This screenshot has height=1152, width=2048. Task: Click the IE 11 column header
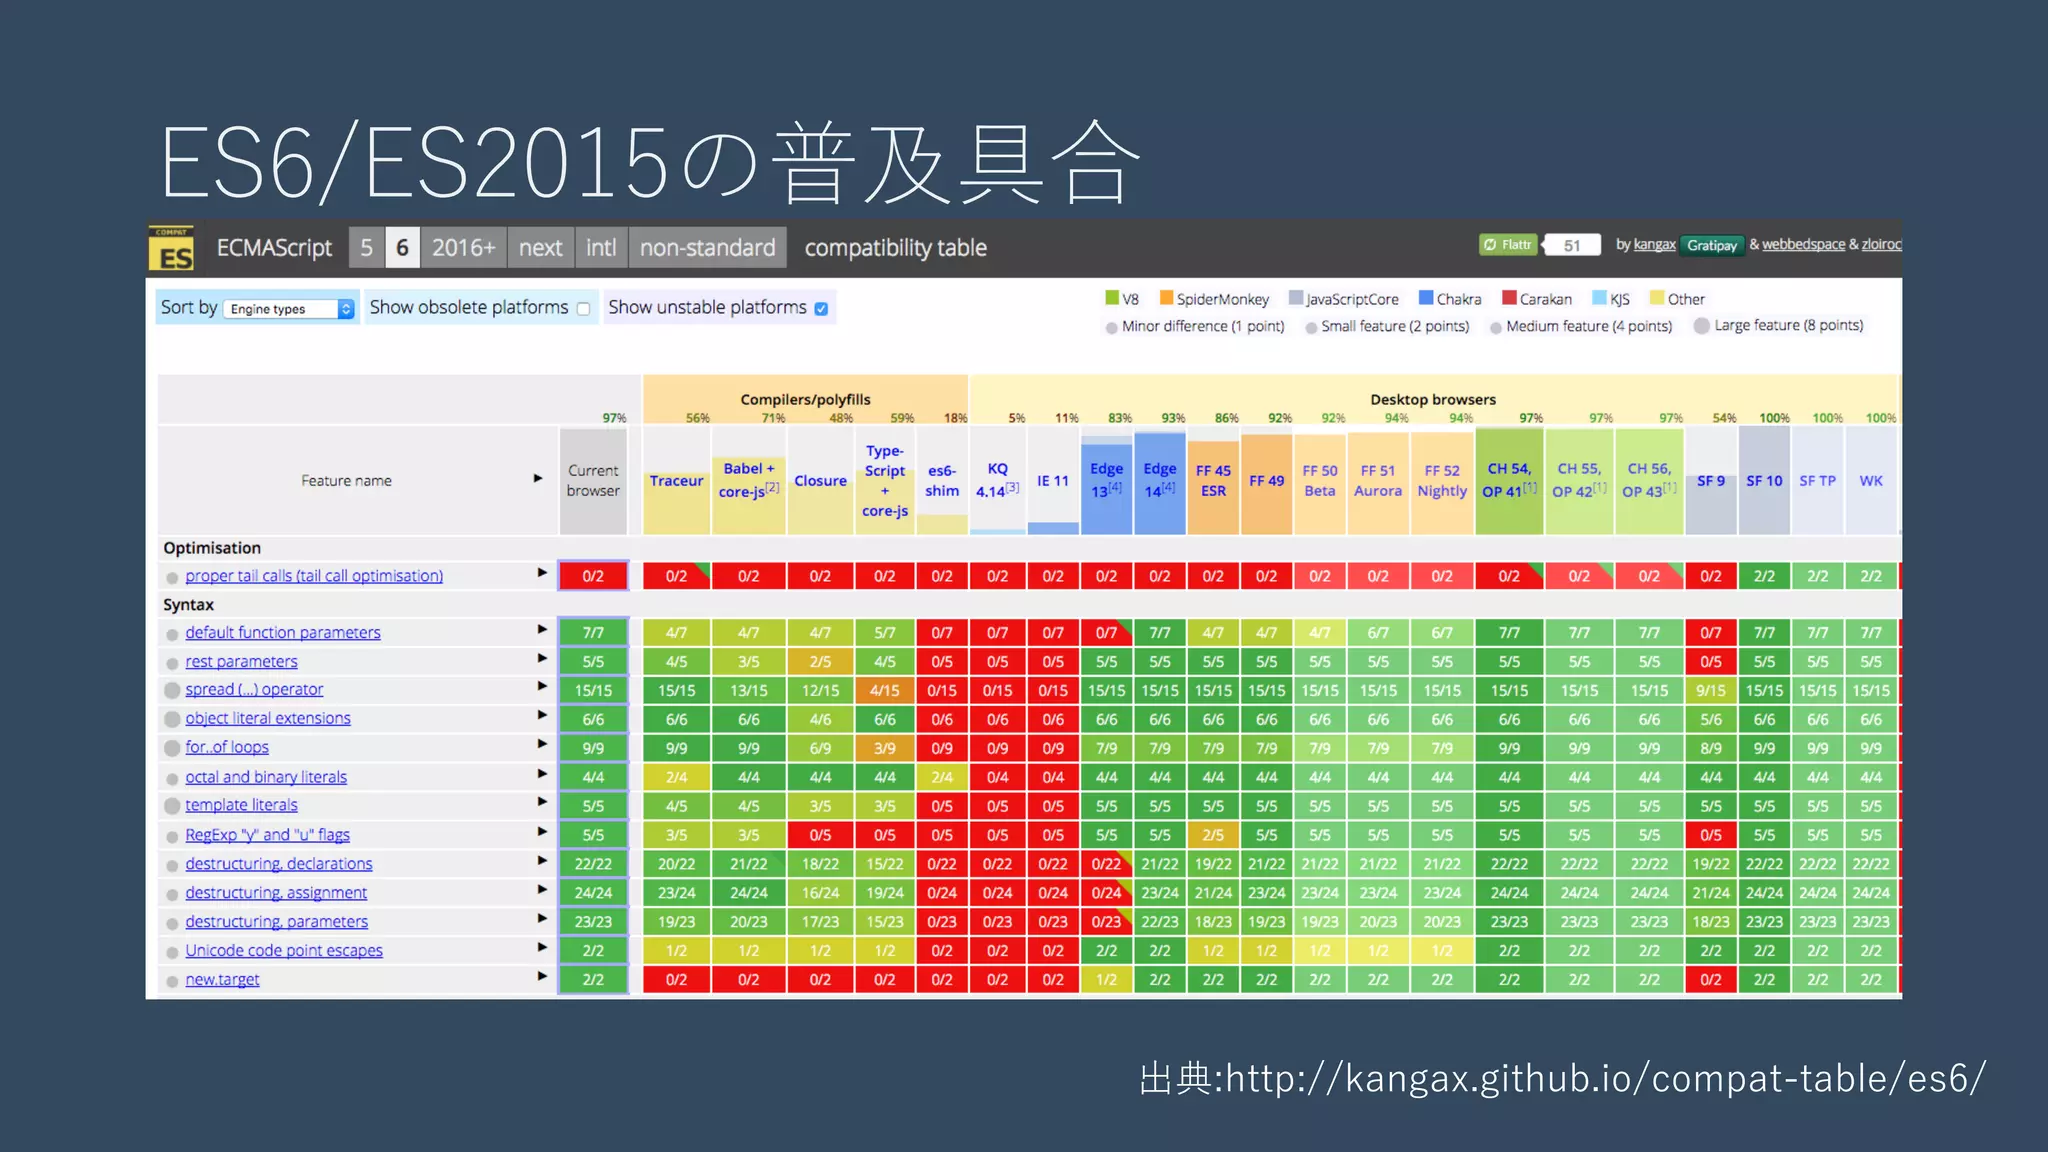click(x=1053, y=481)
